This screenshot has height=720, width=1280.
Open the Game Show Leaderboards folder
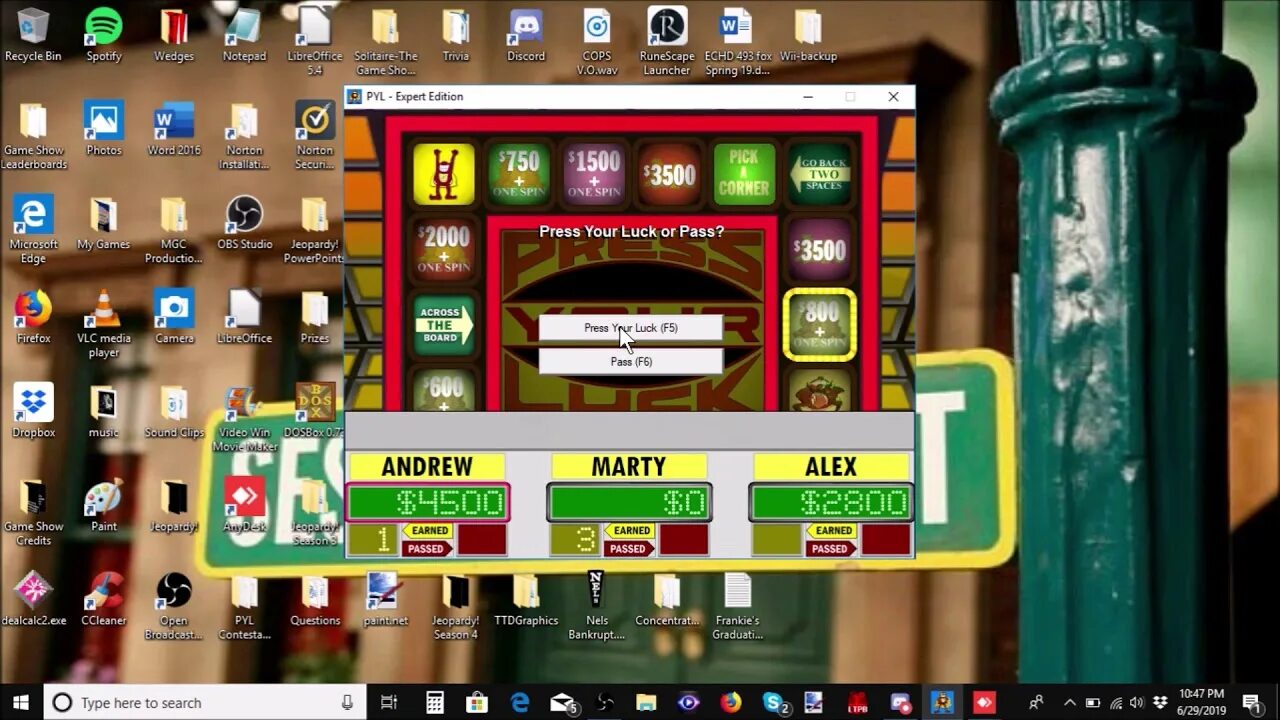point(33,135)
